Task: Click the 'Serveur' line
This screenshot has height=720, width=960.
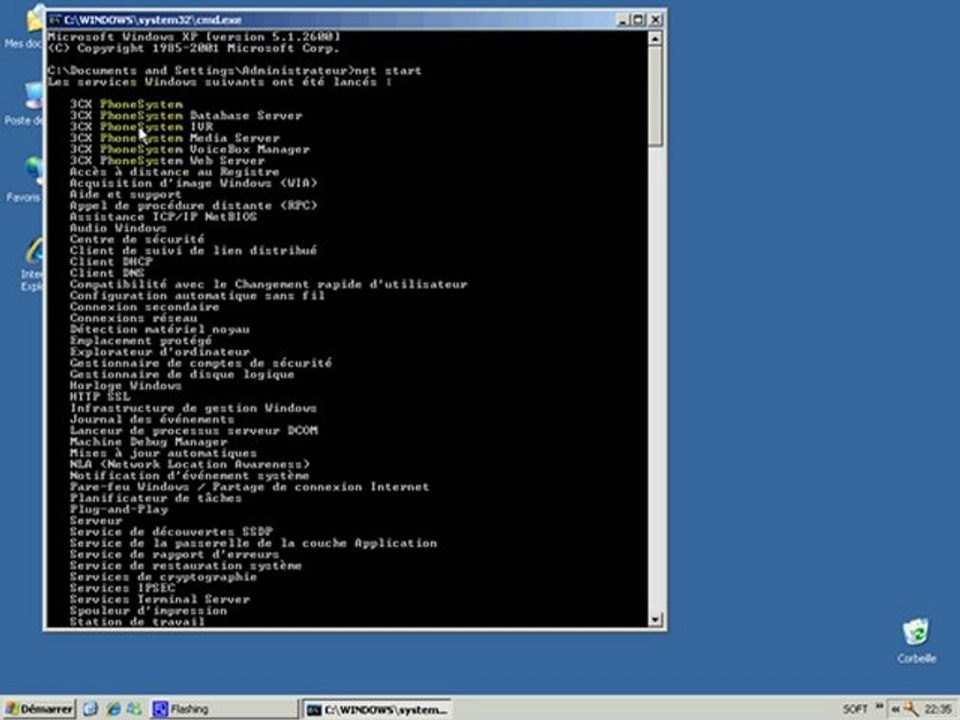Action: (96, 521)
